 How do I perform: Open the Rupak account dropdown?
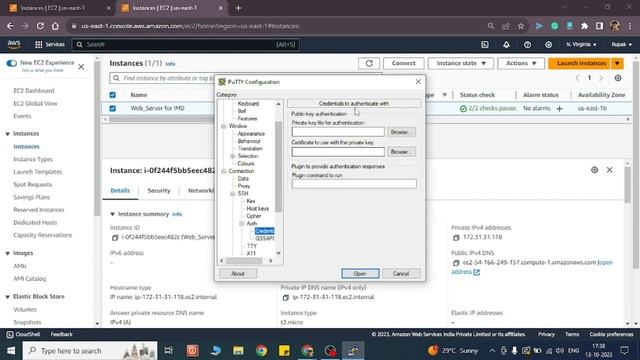621,44
